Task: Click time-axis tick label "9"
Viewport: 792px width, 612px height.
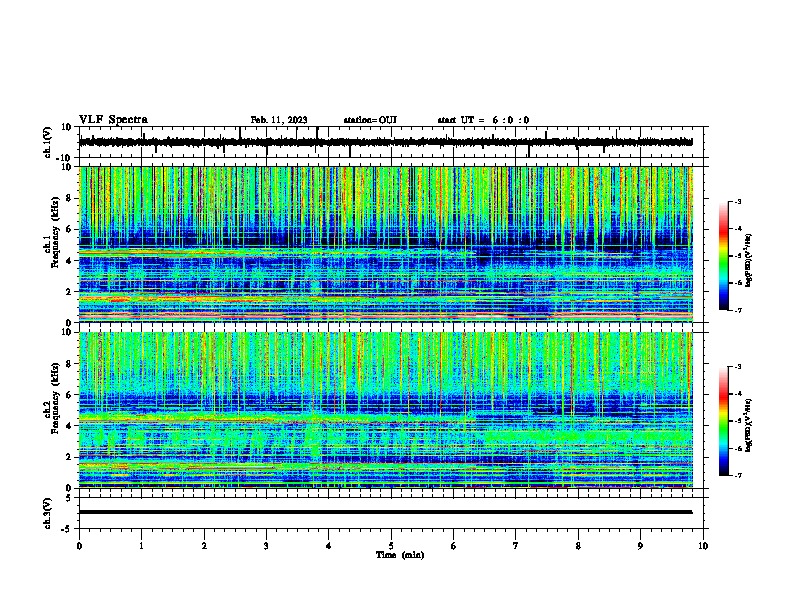Action: point(640,546)
